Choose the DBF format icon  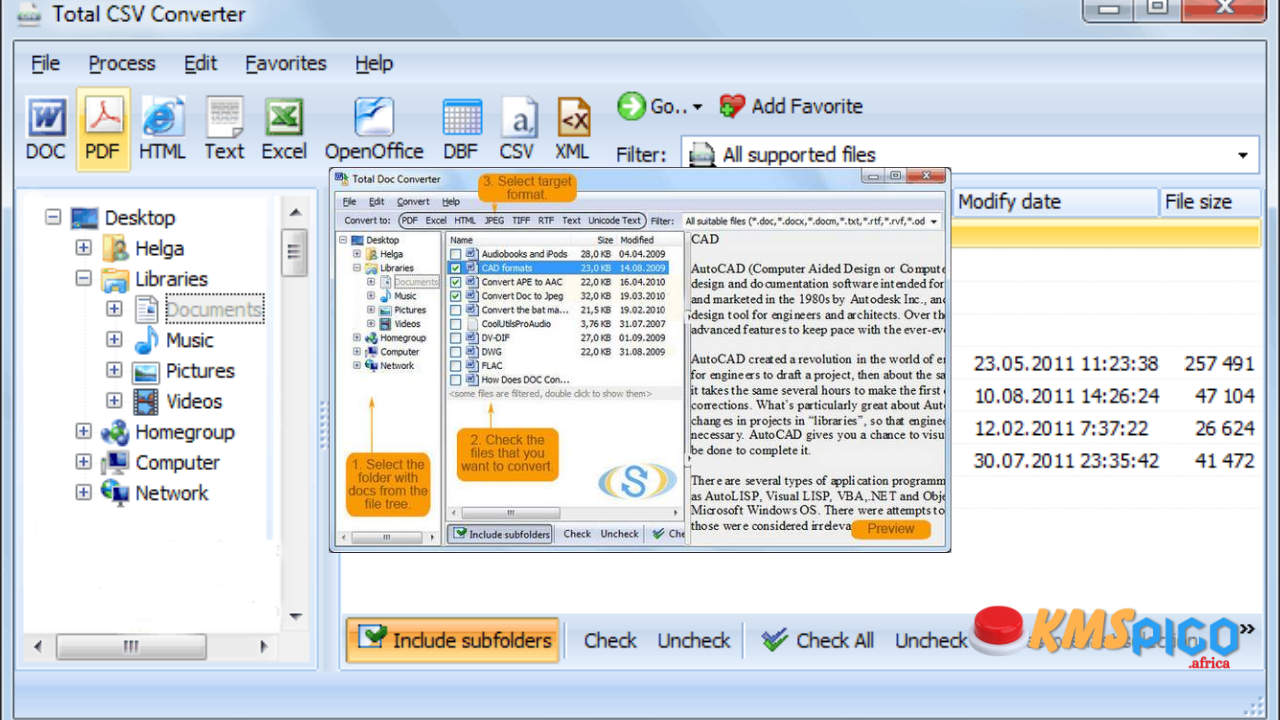pos(461,129)
